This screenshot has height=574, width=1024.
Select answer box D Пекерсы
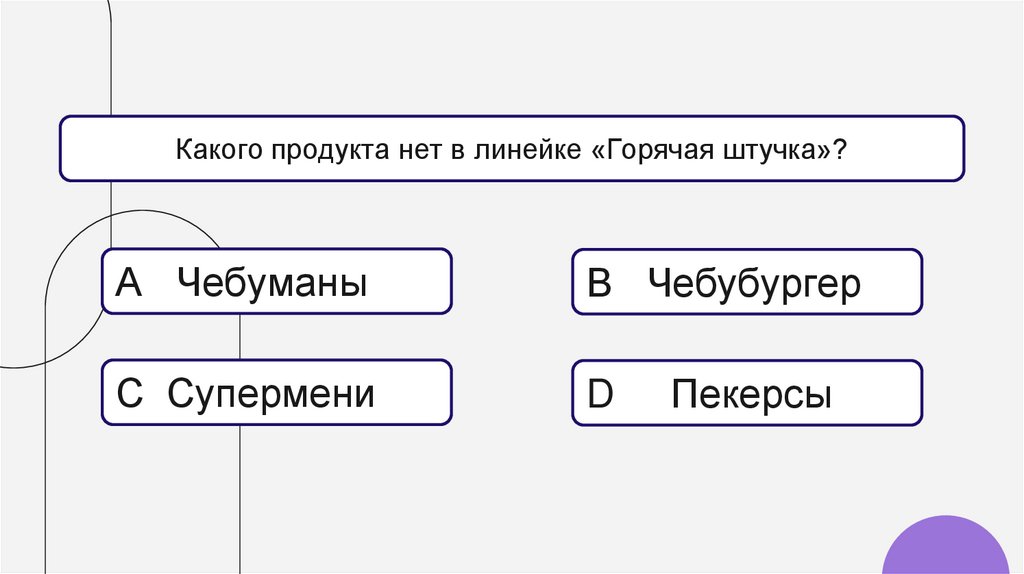point(746,393)
